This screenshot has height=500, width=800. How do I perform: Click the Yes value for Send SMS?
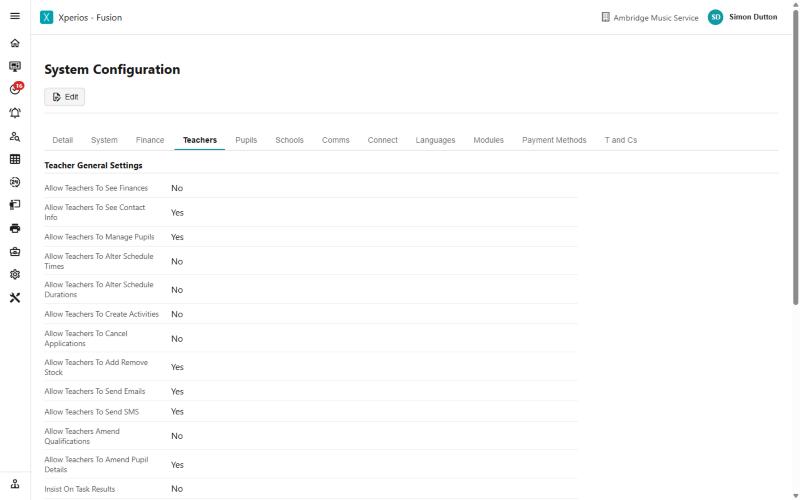click(177, 412)
